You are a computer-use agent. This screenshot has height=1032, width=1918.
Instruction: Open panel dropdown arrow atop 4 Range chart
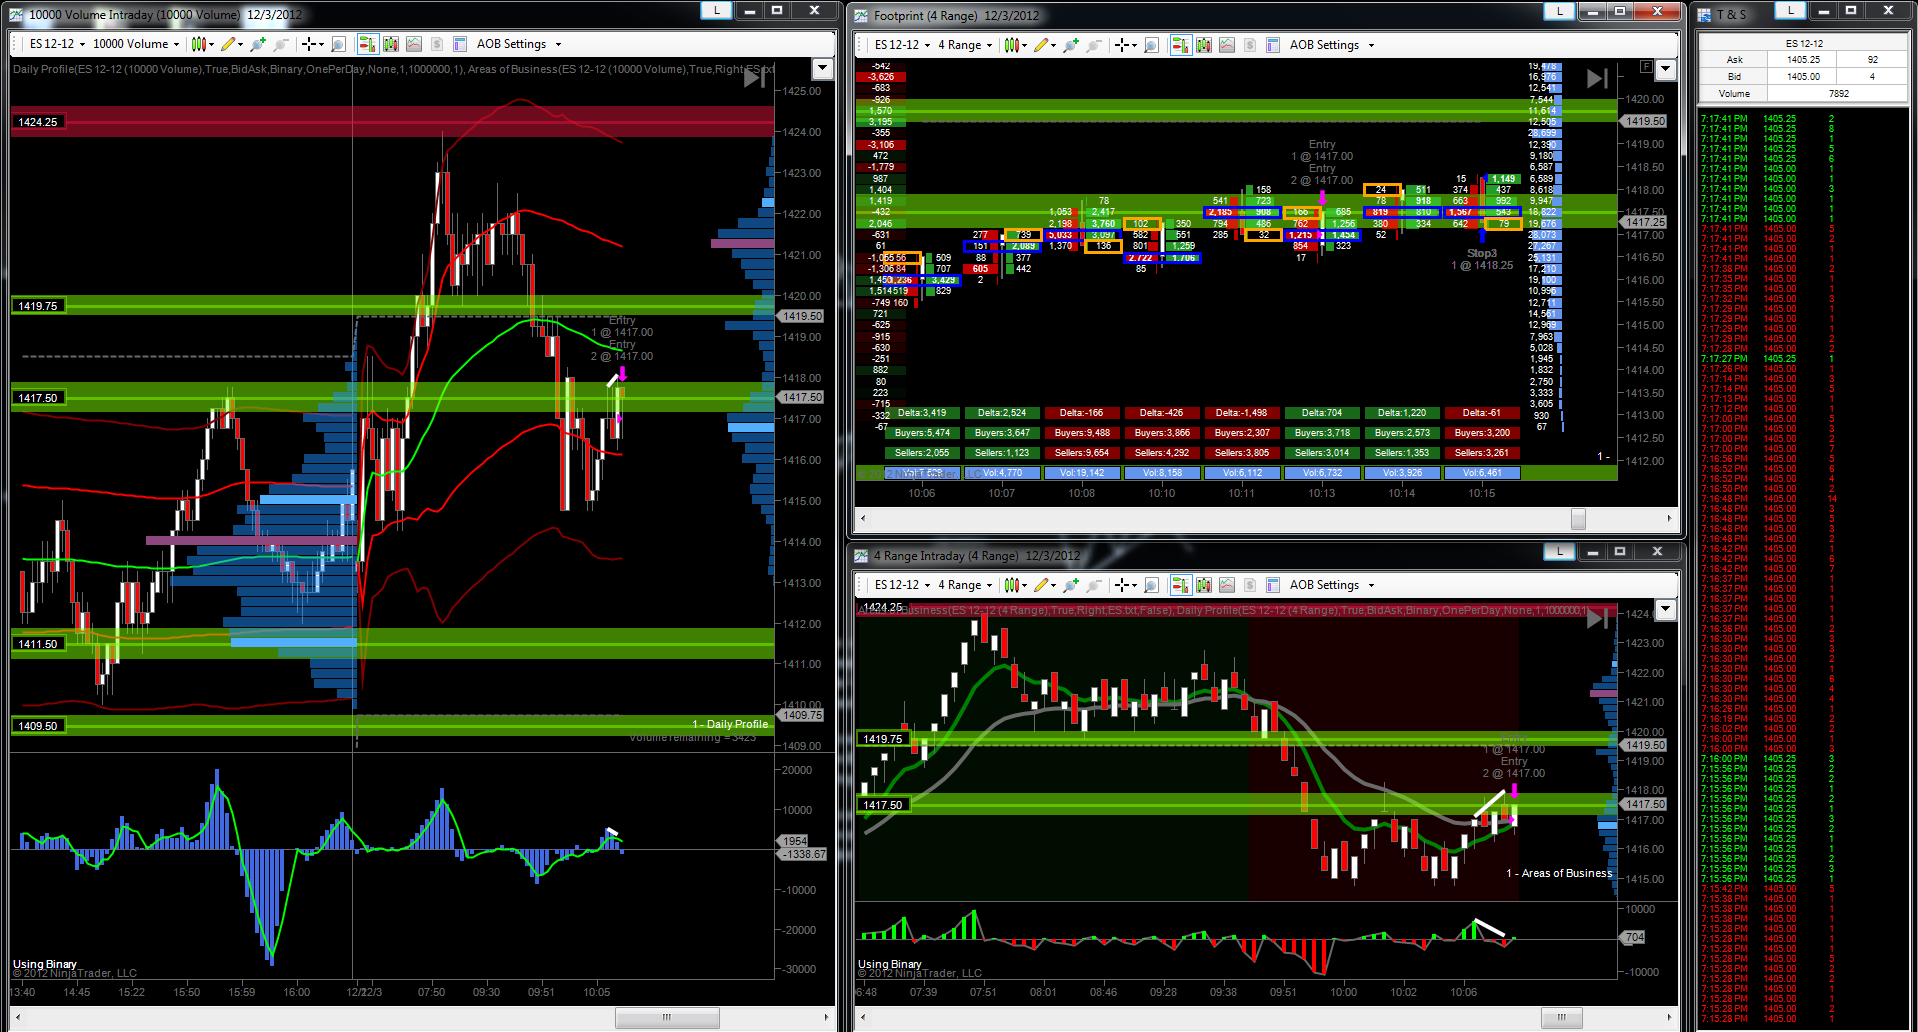(x=1665, y=609)
